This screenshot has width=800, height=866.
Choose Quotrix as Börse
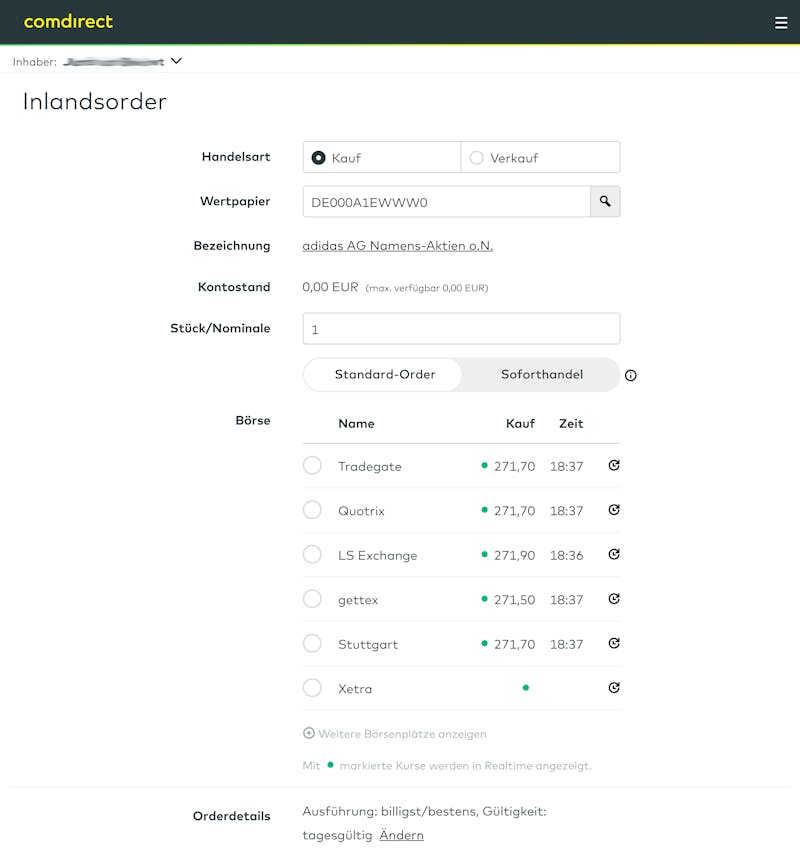coord(312,510)
